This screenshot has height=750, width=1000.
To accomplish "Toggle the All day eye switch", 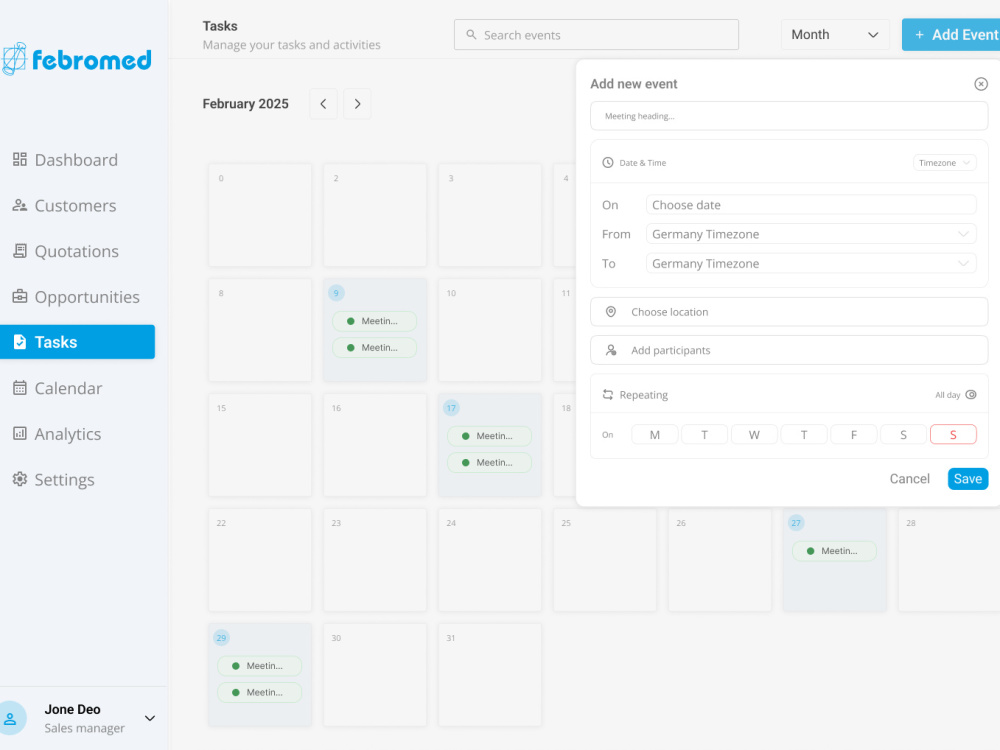I will [971, 395].
